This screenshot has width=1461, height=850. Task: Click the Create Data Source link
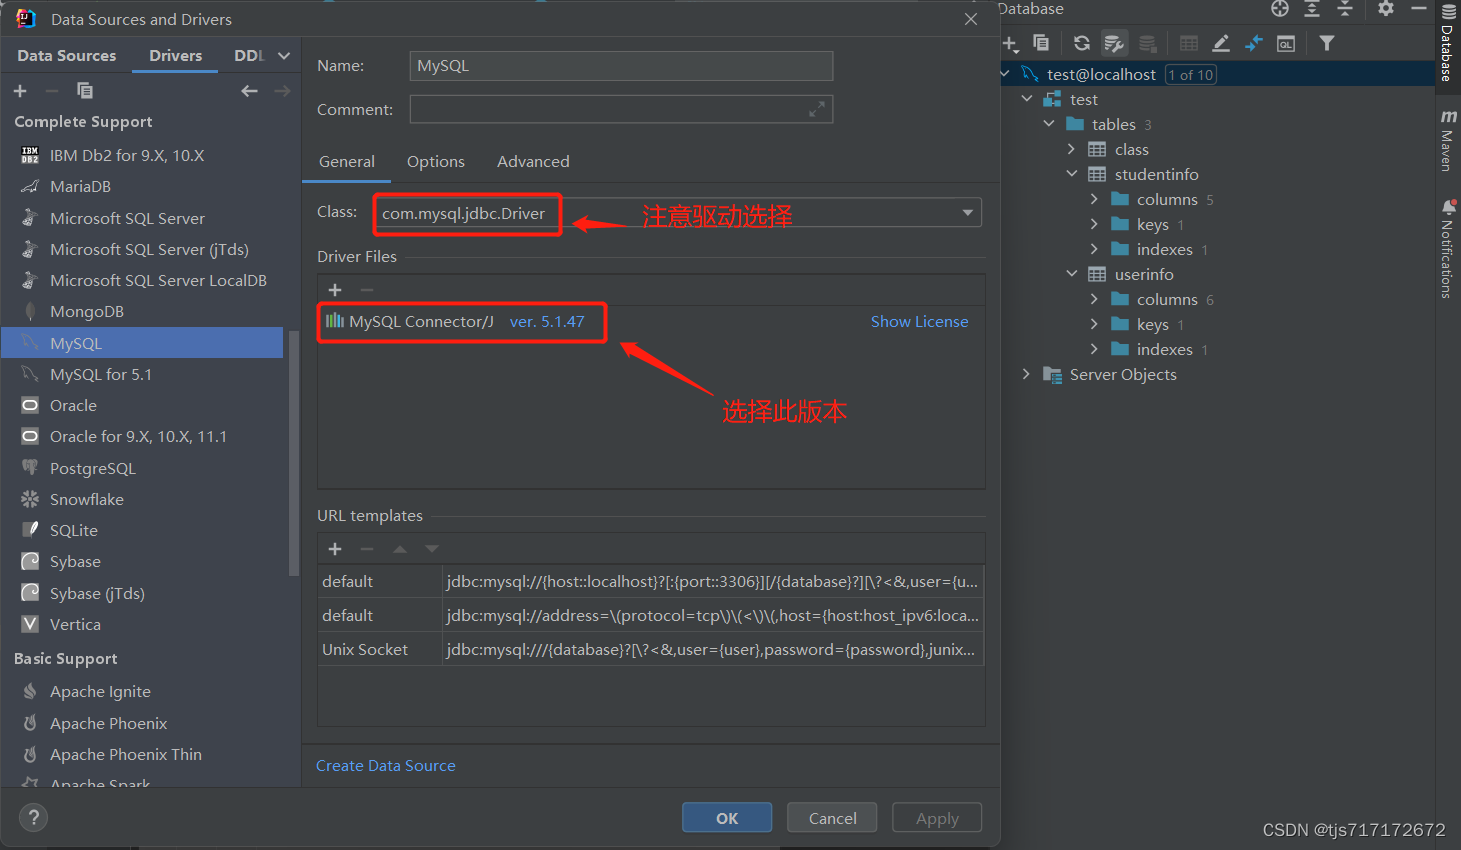tap(386, 766)
